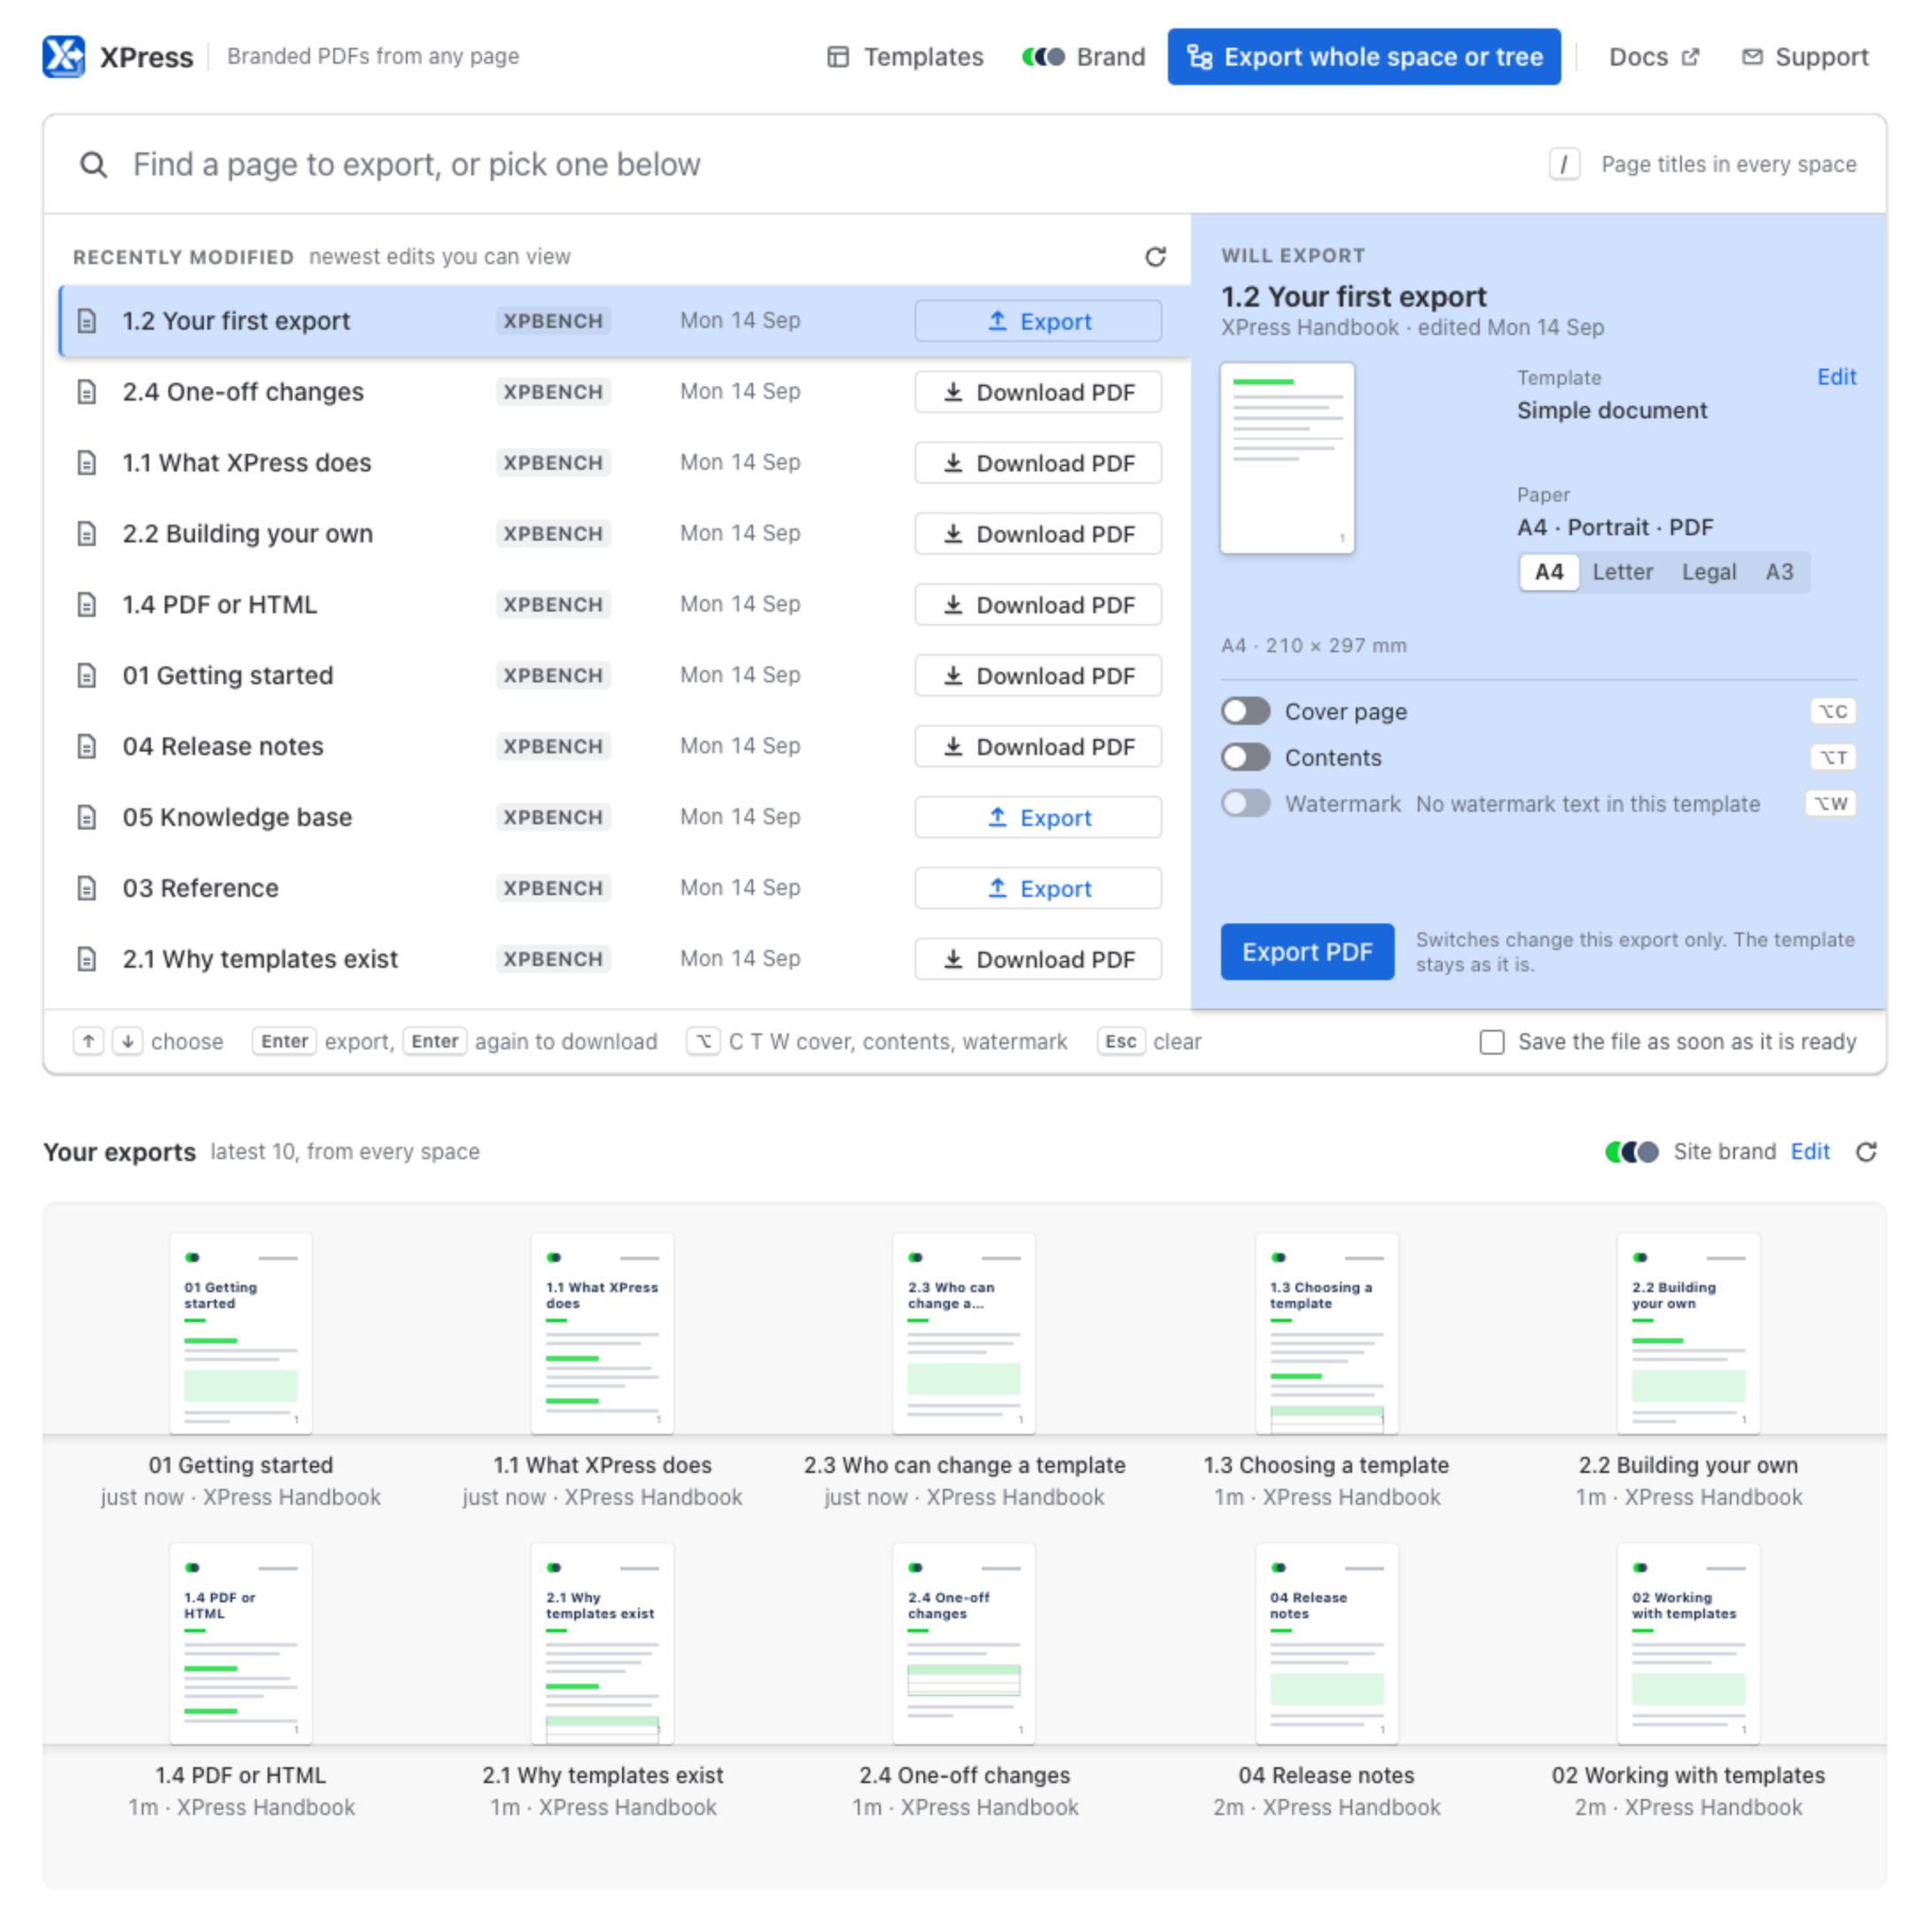
Task: Click the page icon beside 1.4 PDF or HTML
Action: pyautogui.click(x=87, y=604)
